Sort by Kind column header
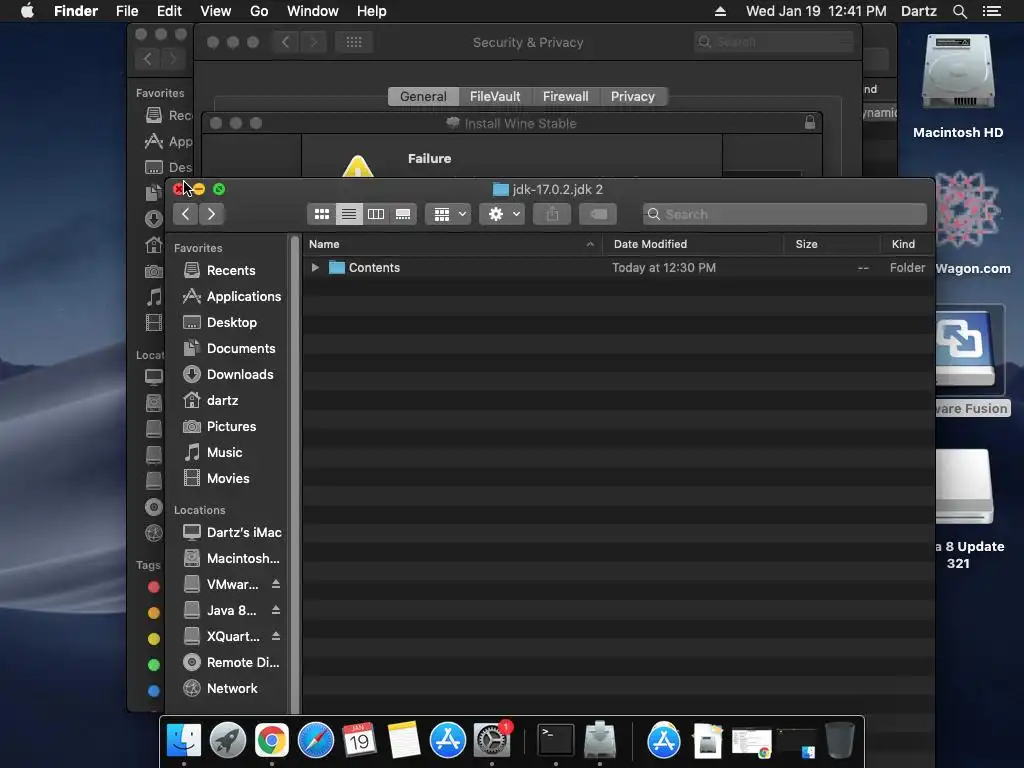 click(906, 244)
